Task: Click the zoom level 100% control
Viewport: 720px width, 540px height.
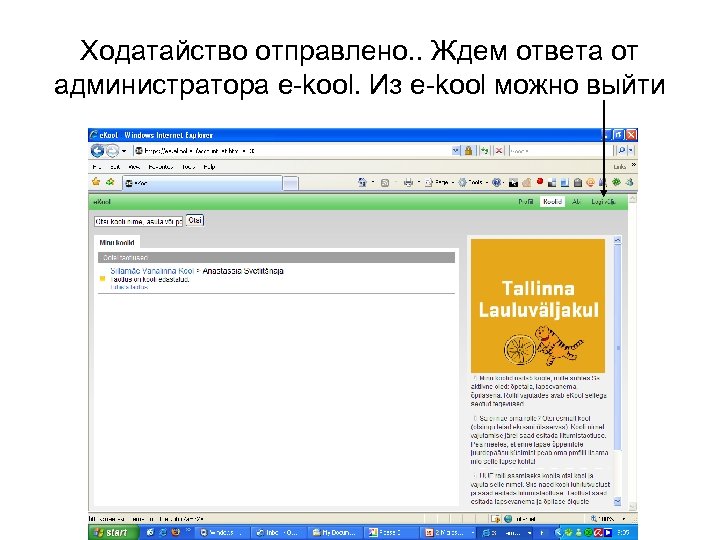Action: point(609,519)
